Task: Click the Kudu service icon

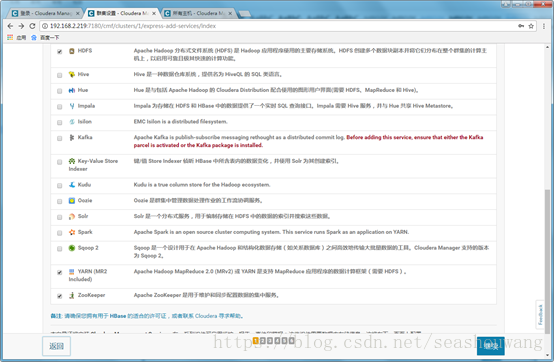Action: (72, 185)
